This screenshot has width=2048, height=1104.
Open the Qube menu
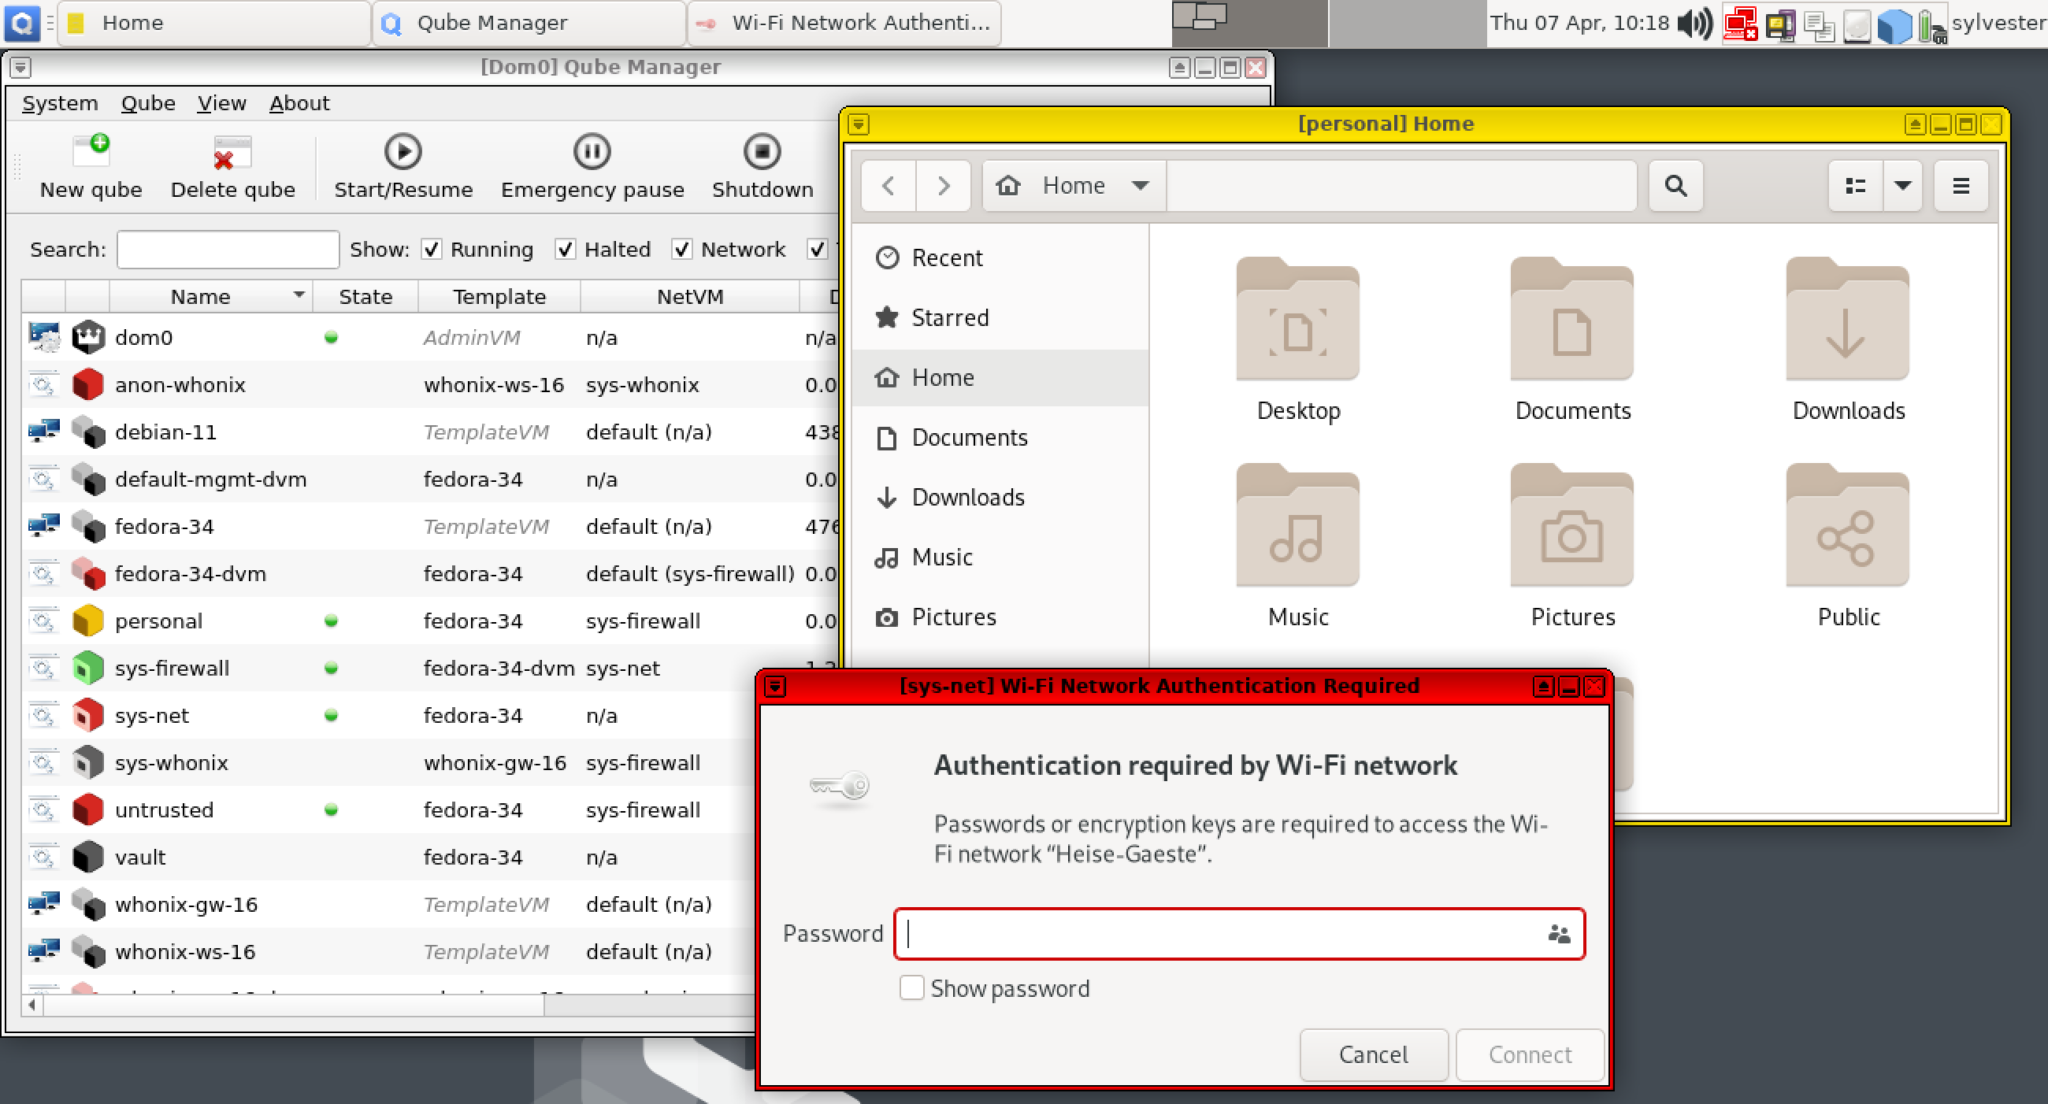[148, 103]
